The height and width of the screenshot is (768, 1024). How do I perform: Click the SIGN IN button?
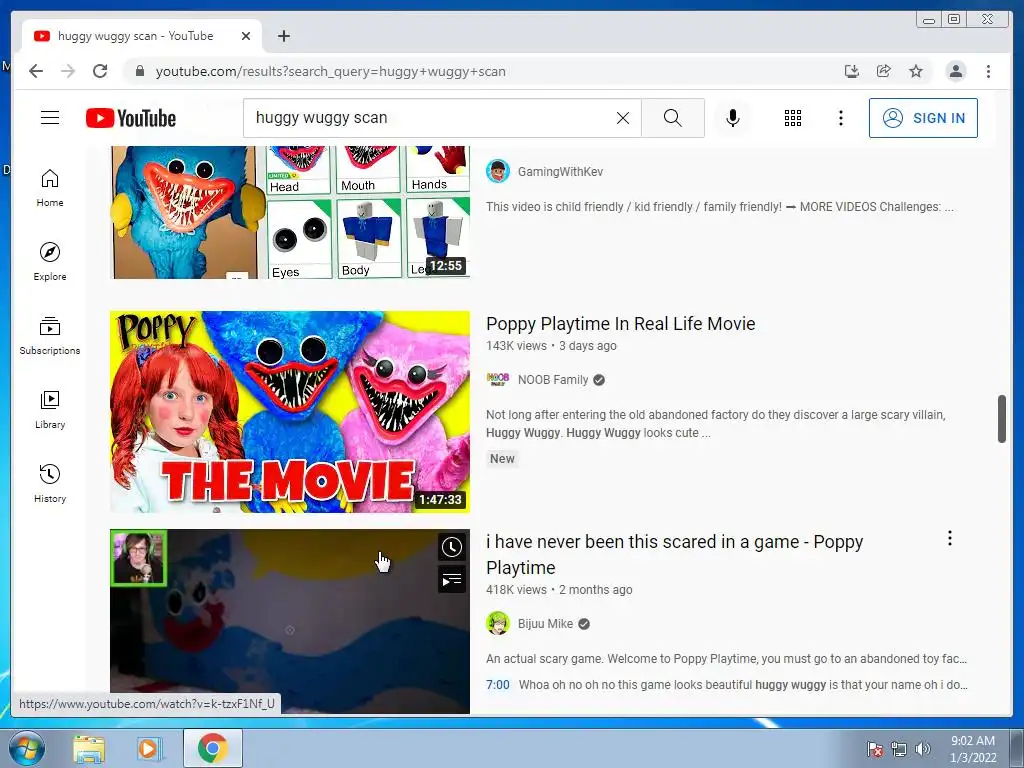(923, 118)
